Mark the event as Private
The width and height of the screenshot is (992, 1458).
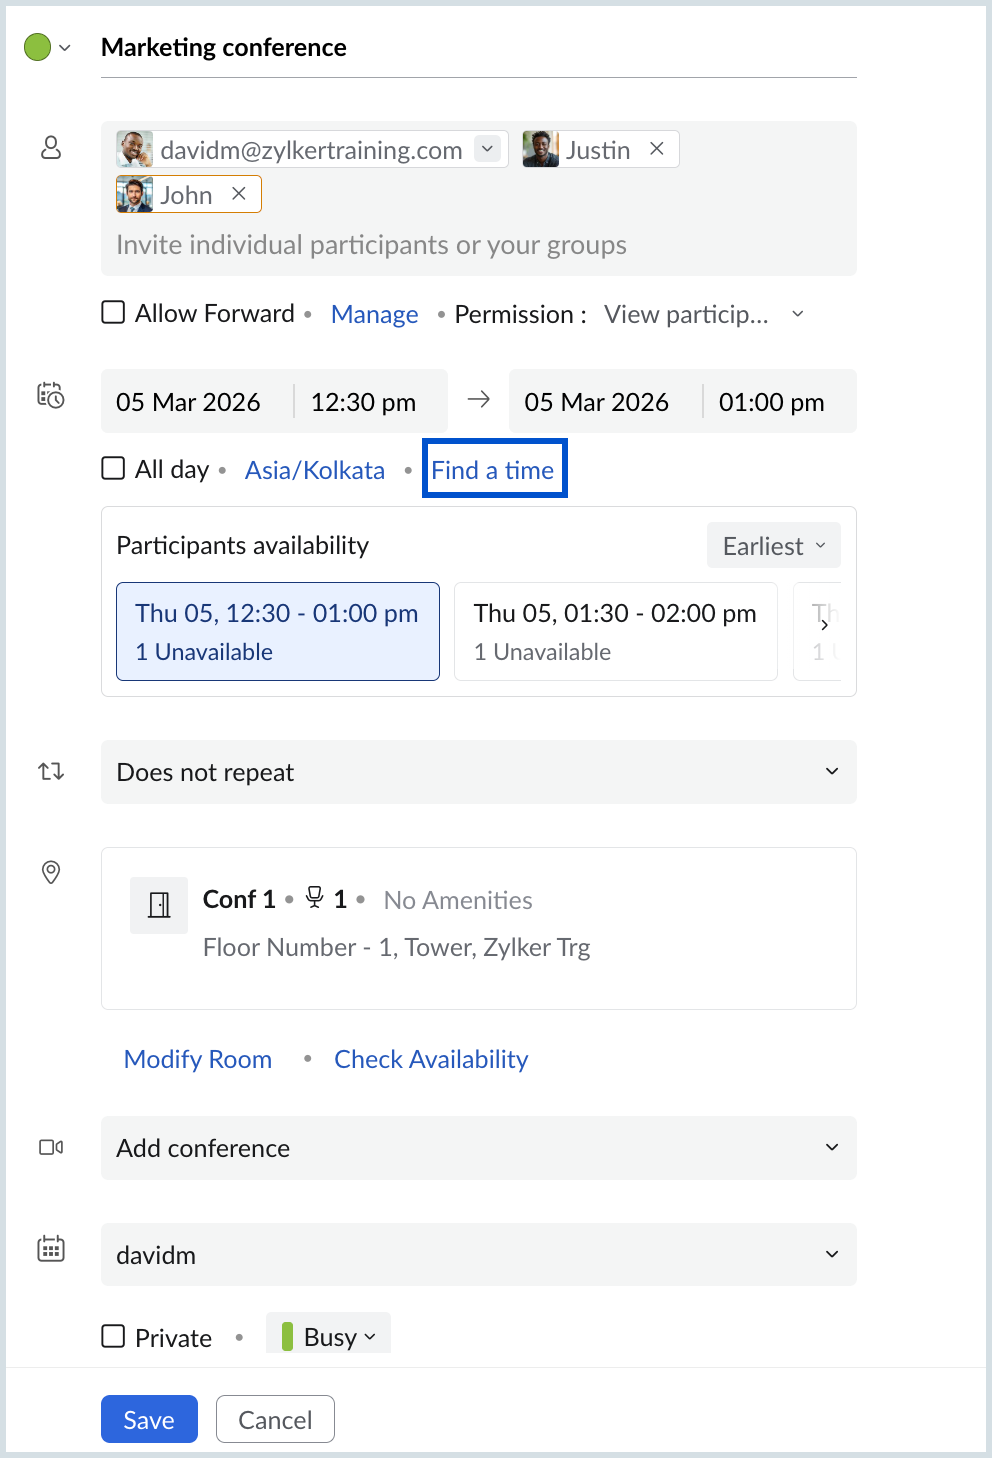coord(114,1337)
